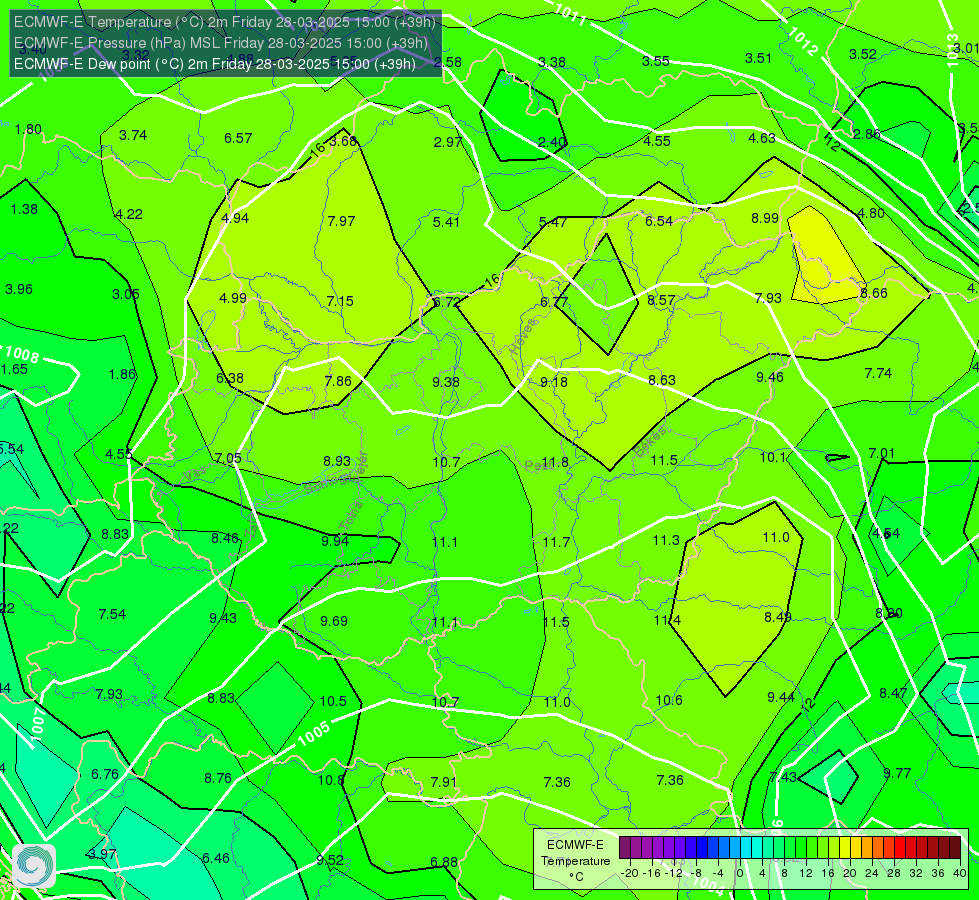Viewport: 979px width, 900px height.
Task: Click the dew point value 8.46
Action: 225,538
